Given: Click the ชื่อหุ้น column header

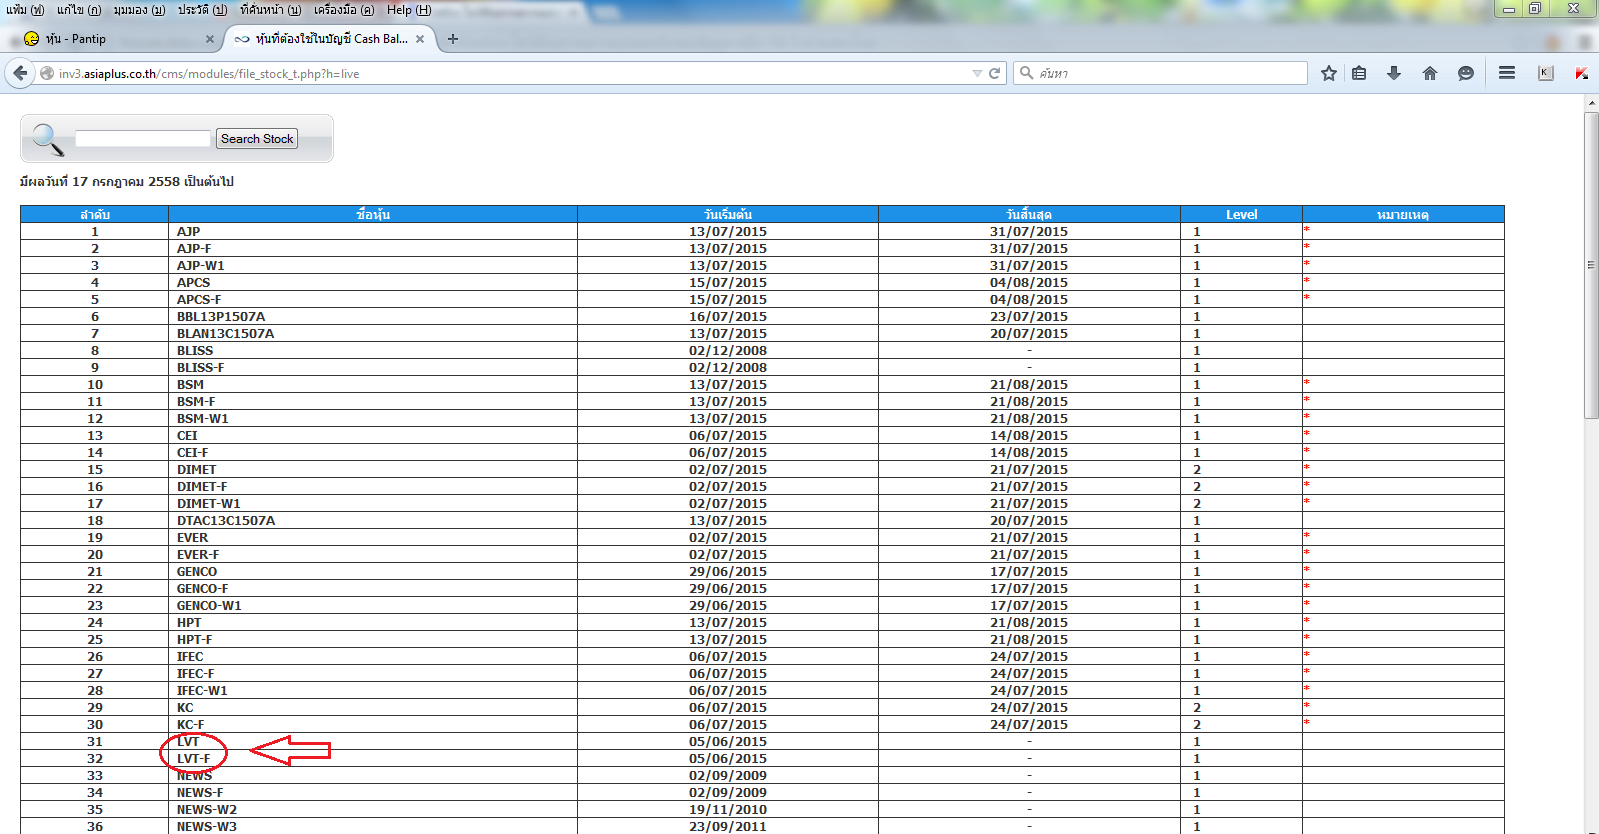Looking at the screenshot, I should coord(373,214).
